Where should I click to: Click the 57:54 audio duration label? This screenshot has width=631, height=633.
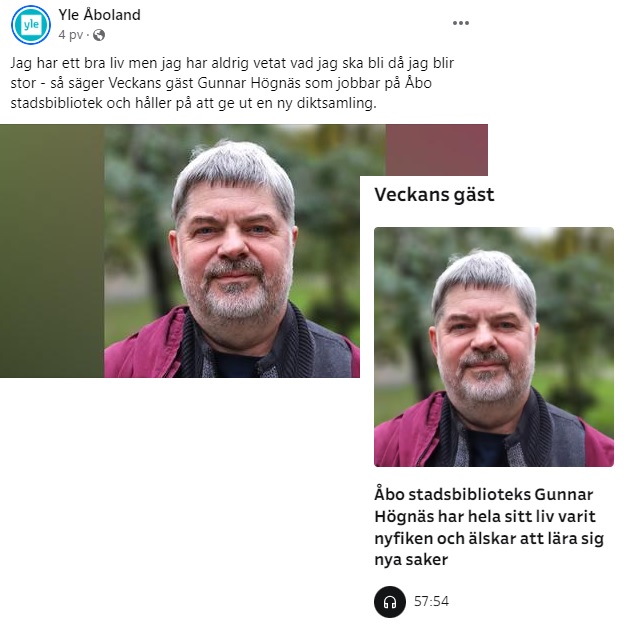[431, 602]
